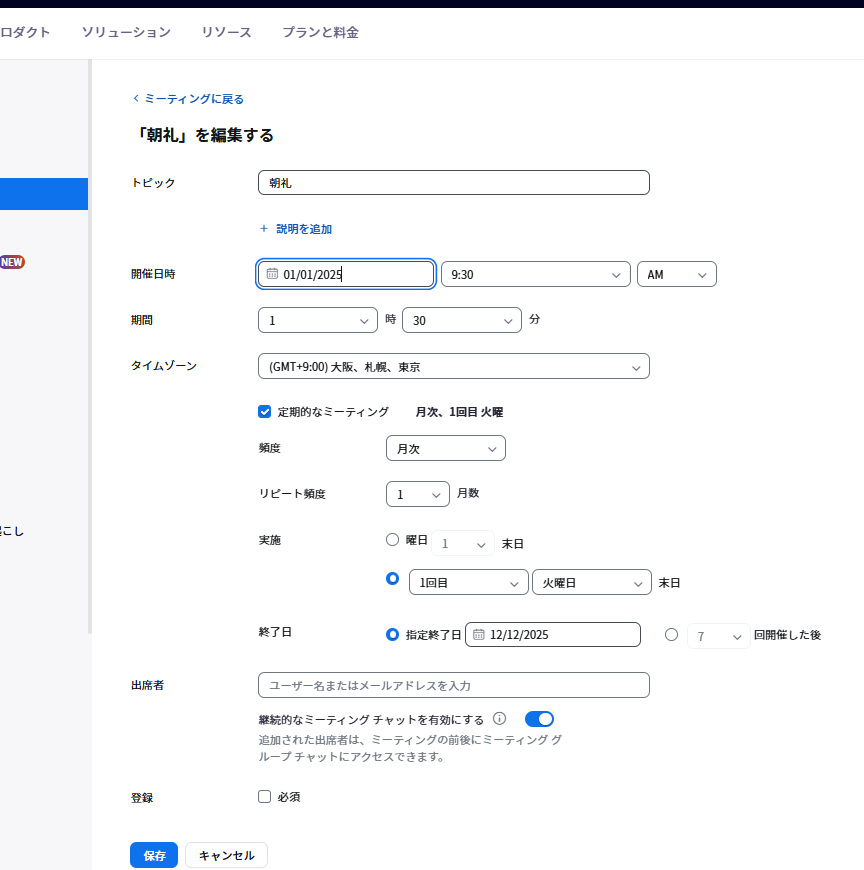
Task: Click the NEW badge in the sidebar
Action: (12, 262)
